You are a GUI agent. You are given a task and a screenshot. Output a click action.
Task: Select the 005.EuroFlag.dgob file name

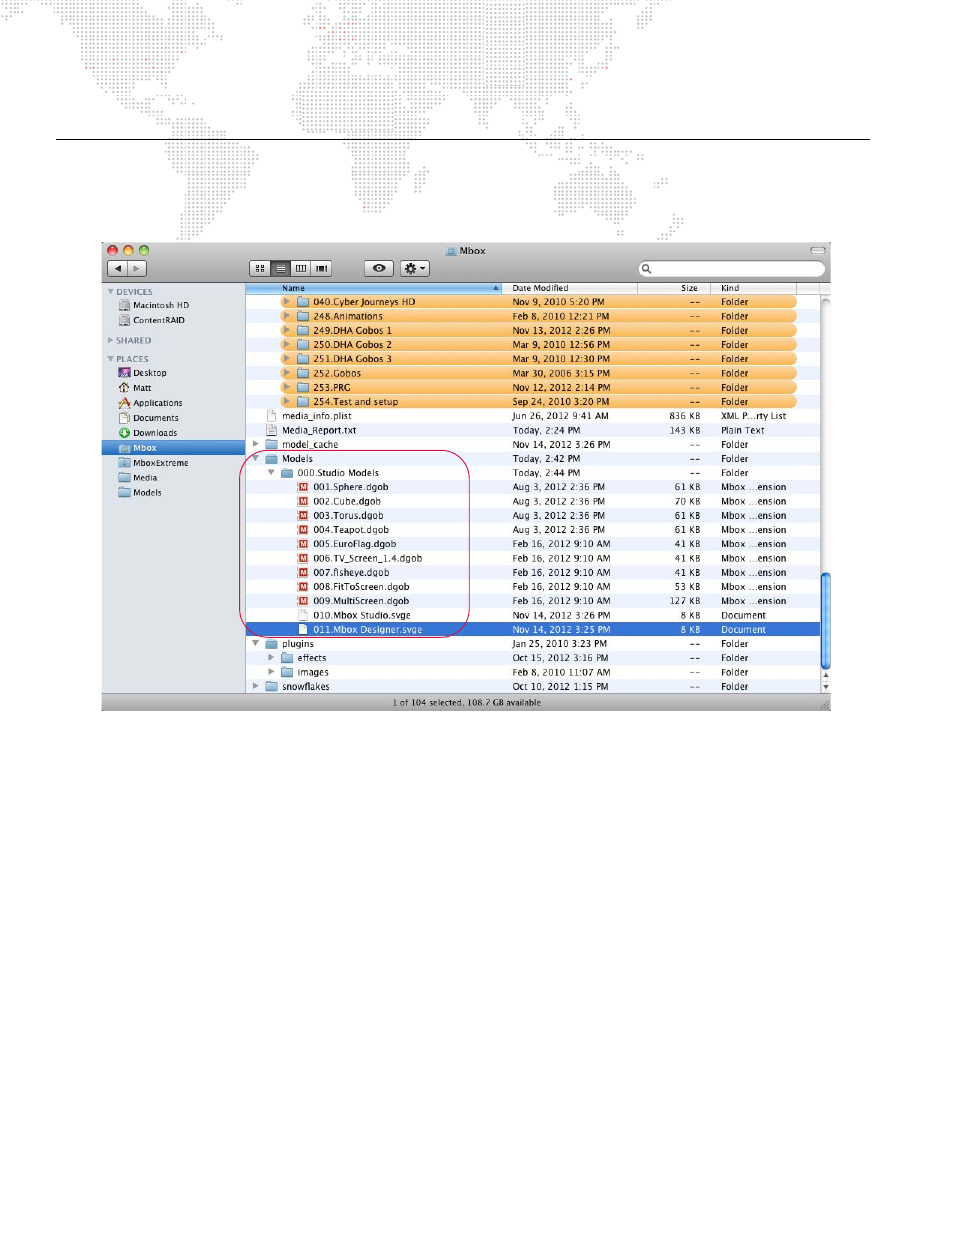pos(354,545)
